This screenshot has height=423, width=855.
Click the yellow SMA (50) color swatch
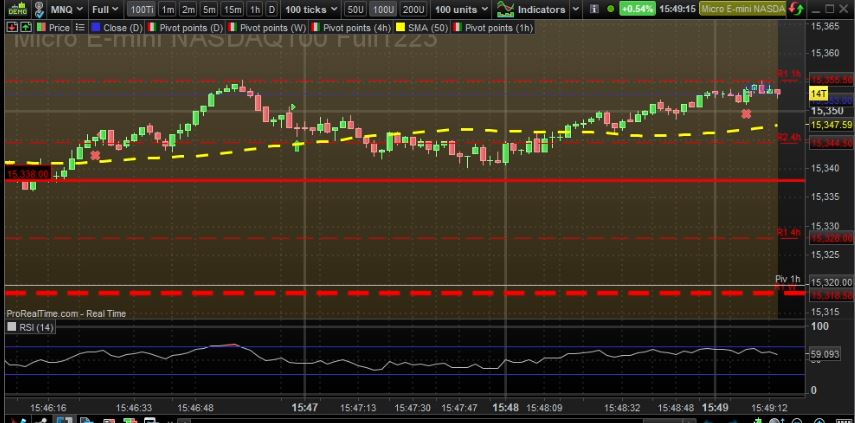point(400,27)
